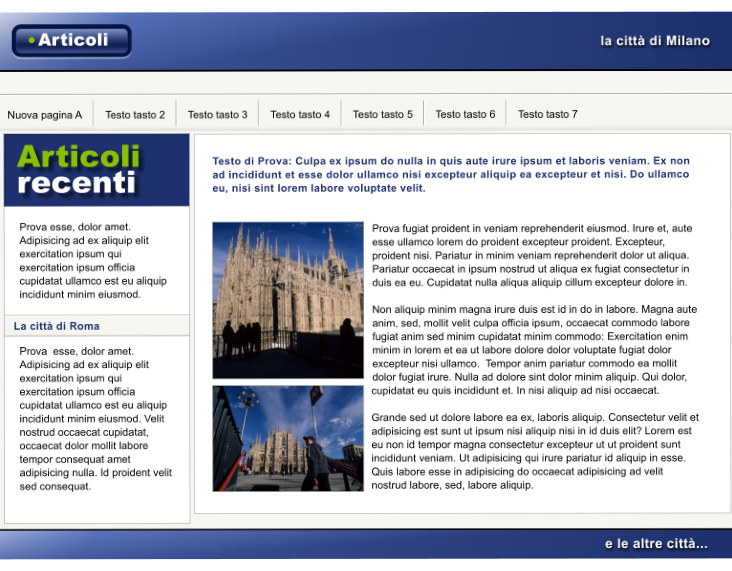Click the blue 'Testo di Prova' intro text
732x571 pixels.
tap(450, 174)
